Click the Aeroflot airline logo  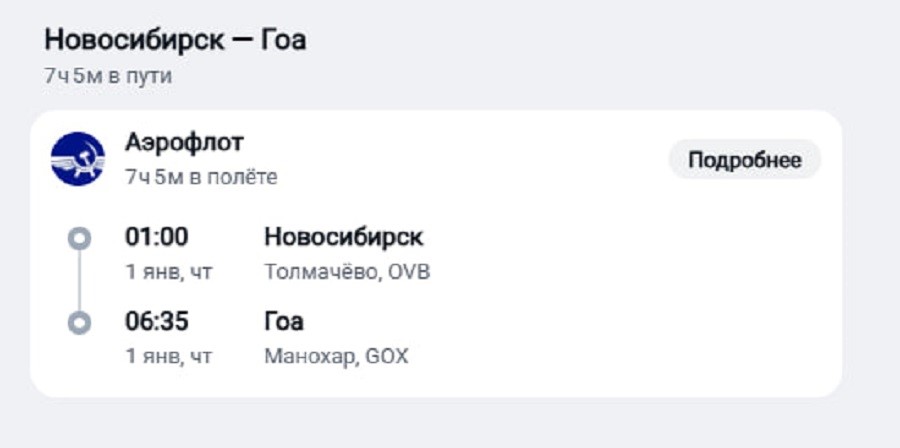[x=78, y=159]
